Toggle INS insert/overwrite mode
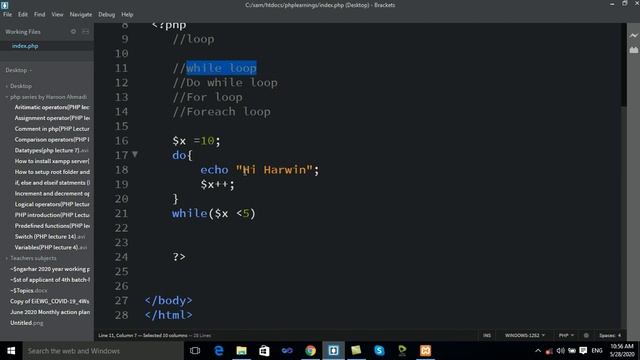640x360 pixels. [x=487, y=336]
